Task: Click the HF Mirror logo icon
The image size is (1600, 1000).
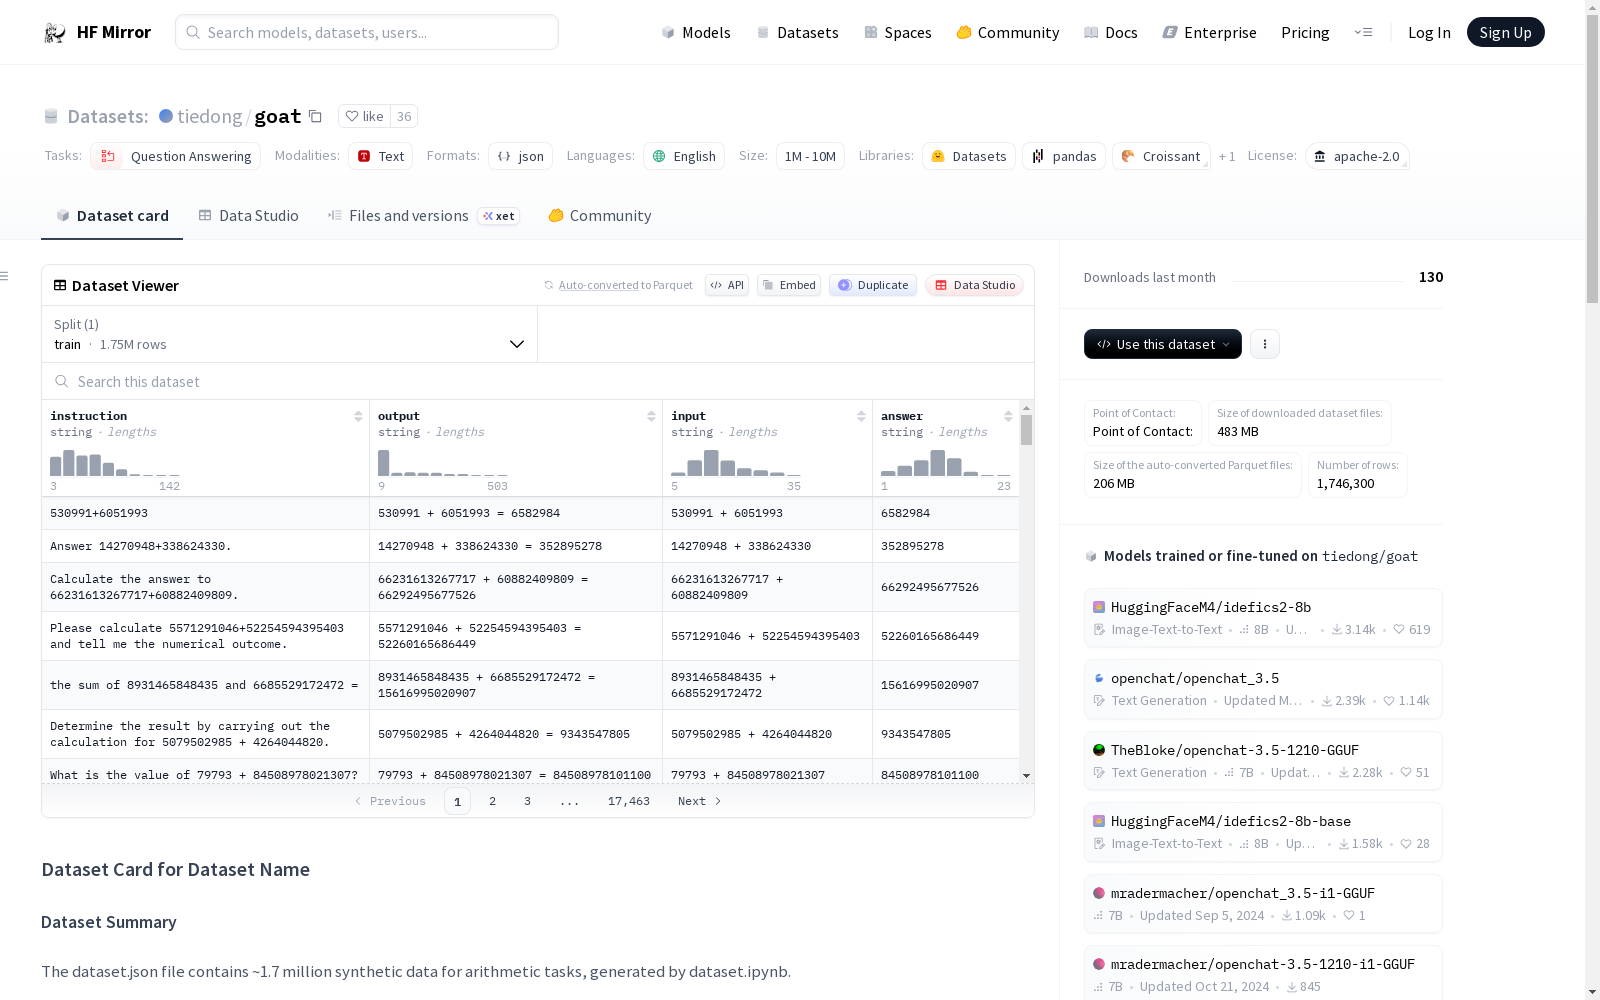Action: click(55, 33)
